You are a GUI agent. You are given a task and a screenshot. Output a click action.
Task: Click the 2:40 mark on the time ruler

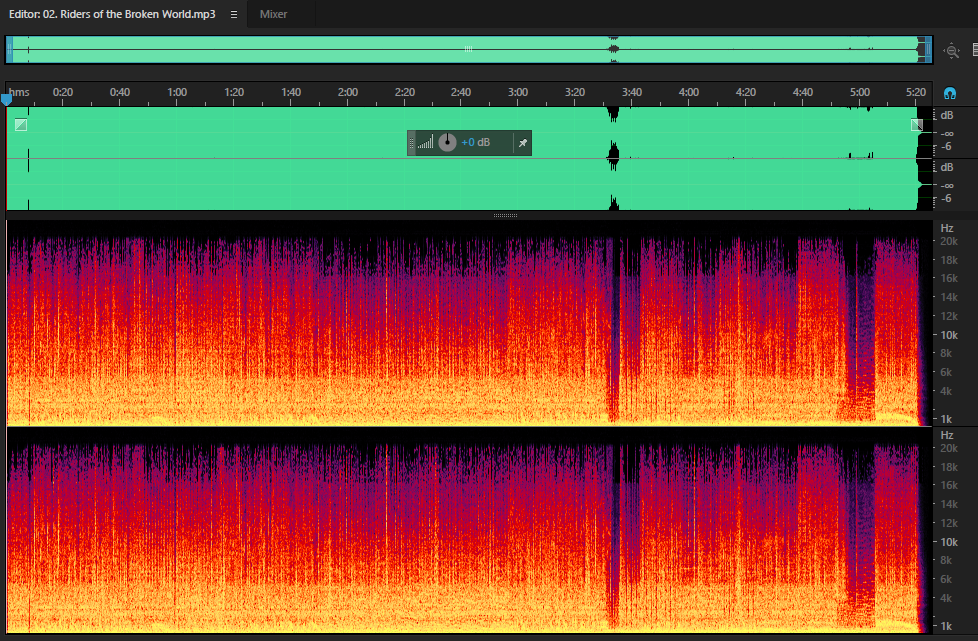coord(461,92)
